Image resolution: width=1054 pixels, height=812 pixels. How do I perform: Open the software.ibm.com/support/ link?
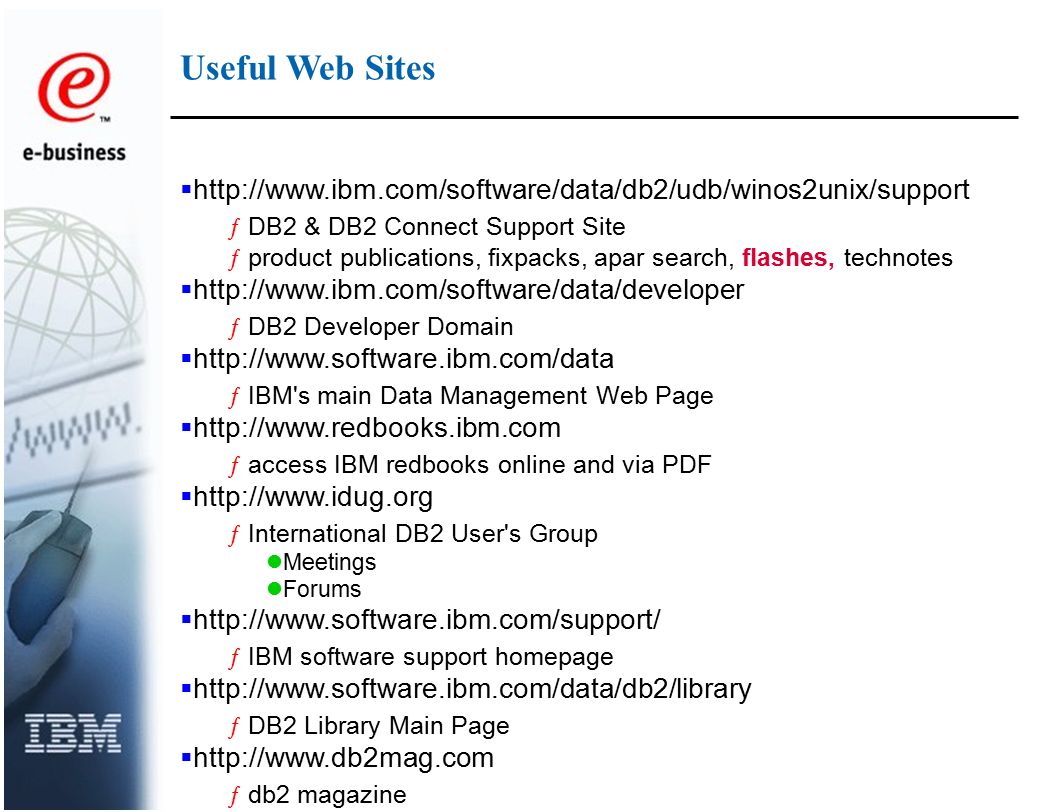427,620
